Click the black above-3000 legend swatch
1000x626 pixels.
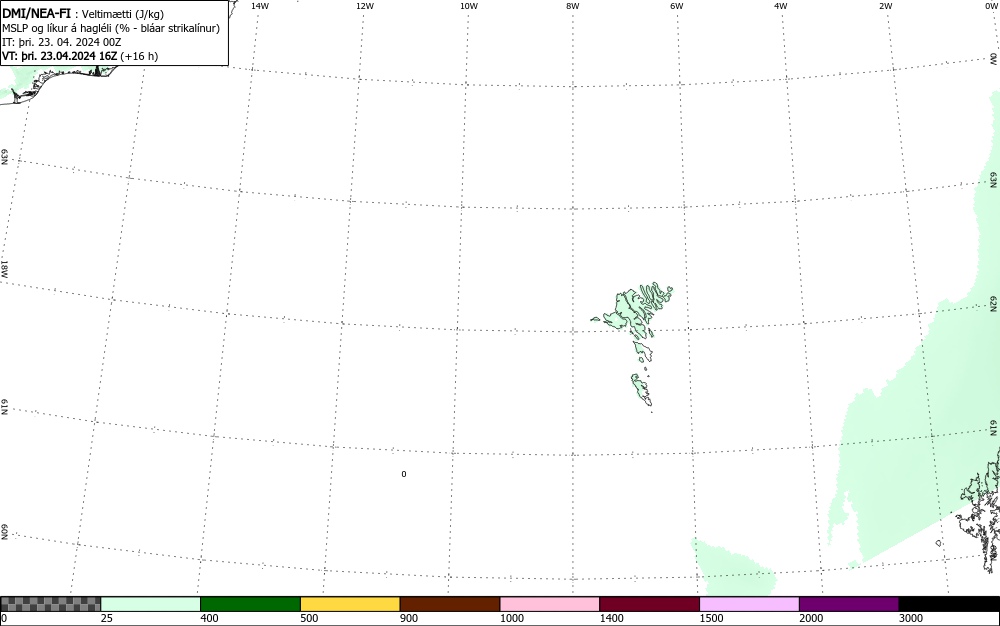coord(949,604)
